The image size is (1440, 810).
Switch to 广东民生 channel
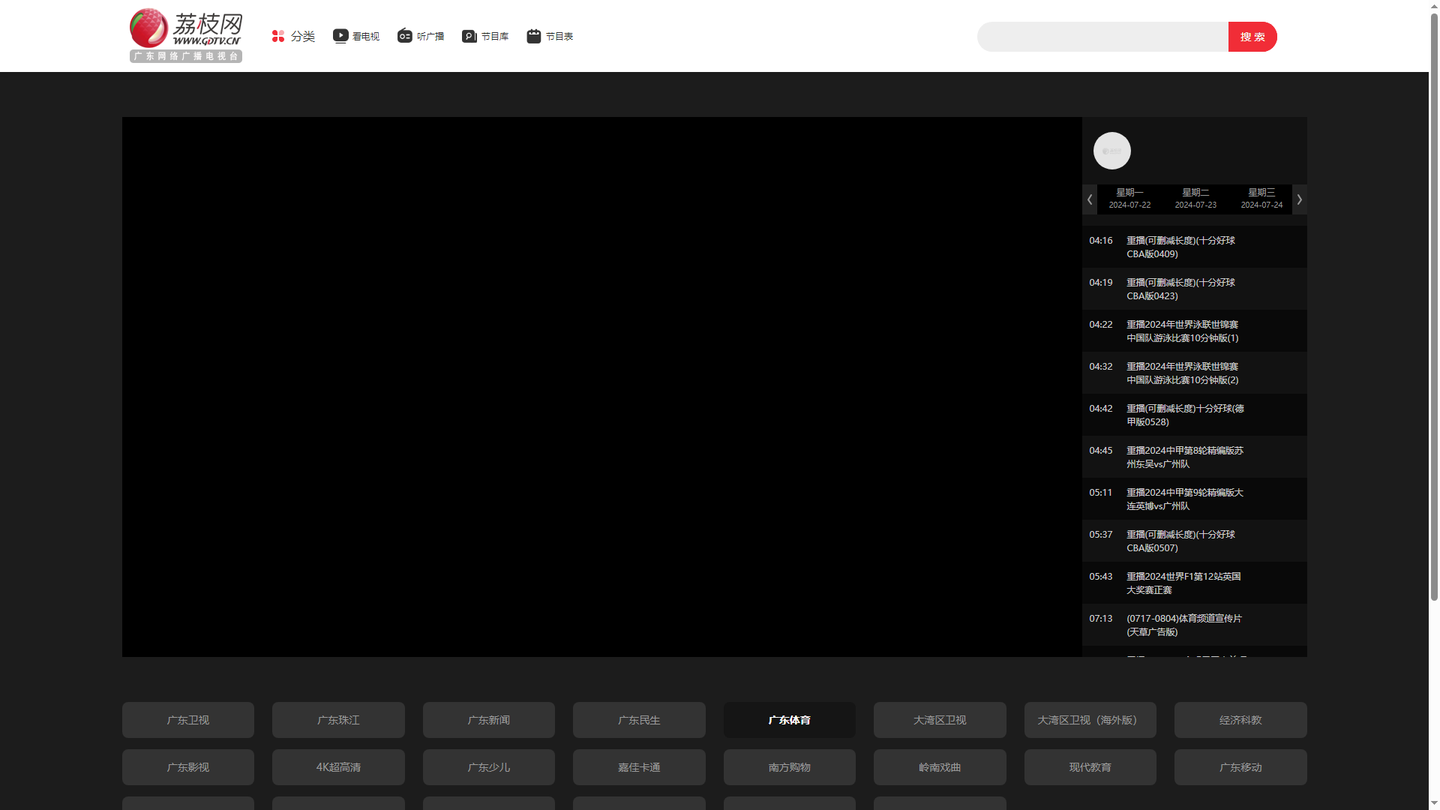(639, 720)
